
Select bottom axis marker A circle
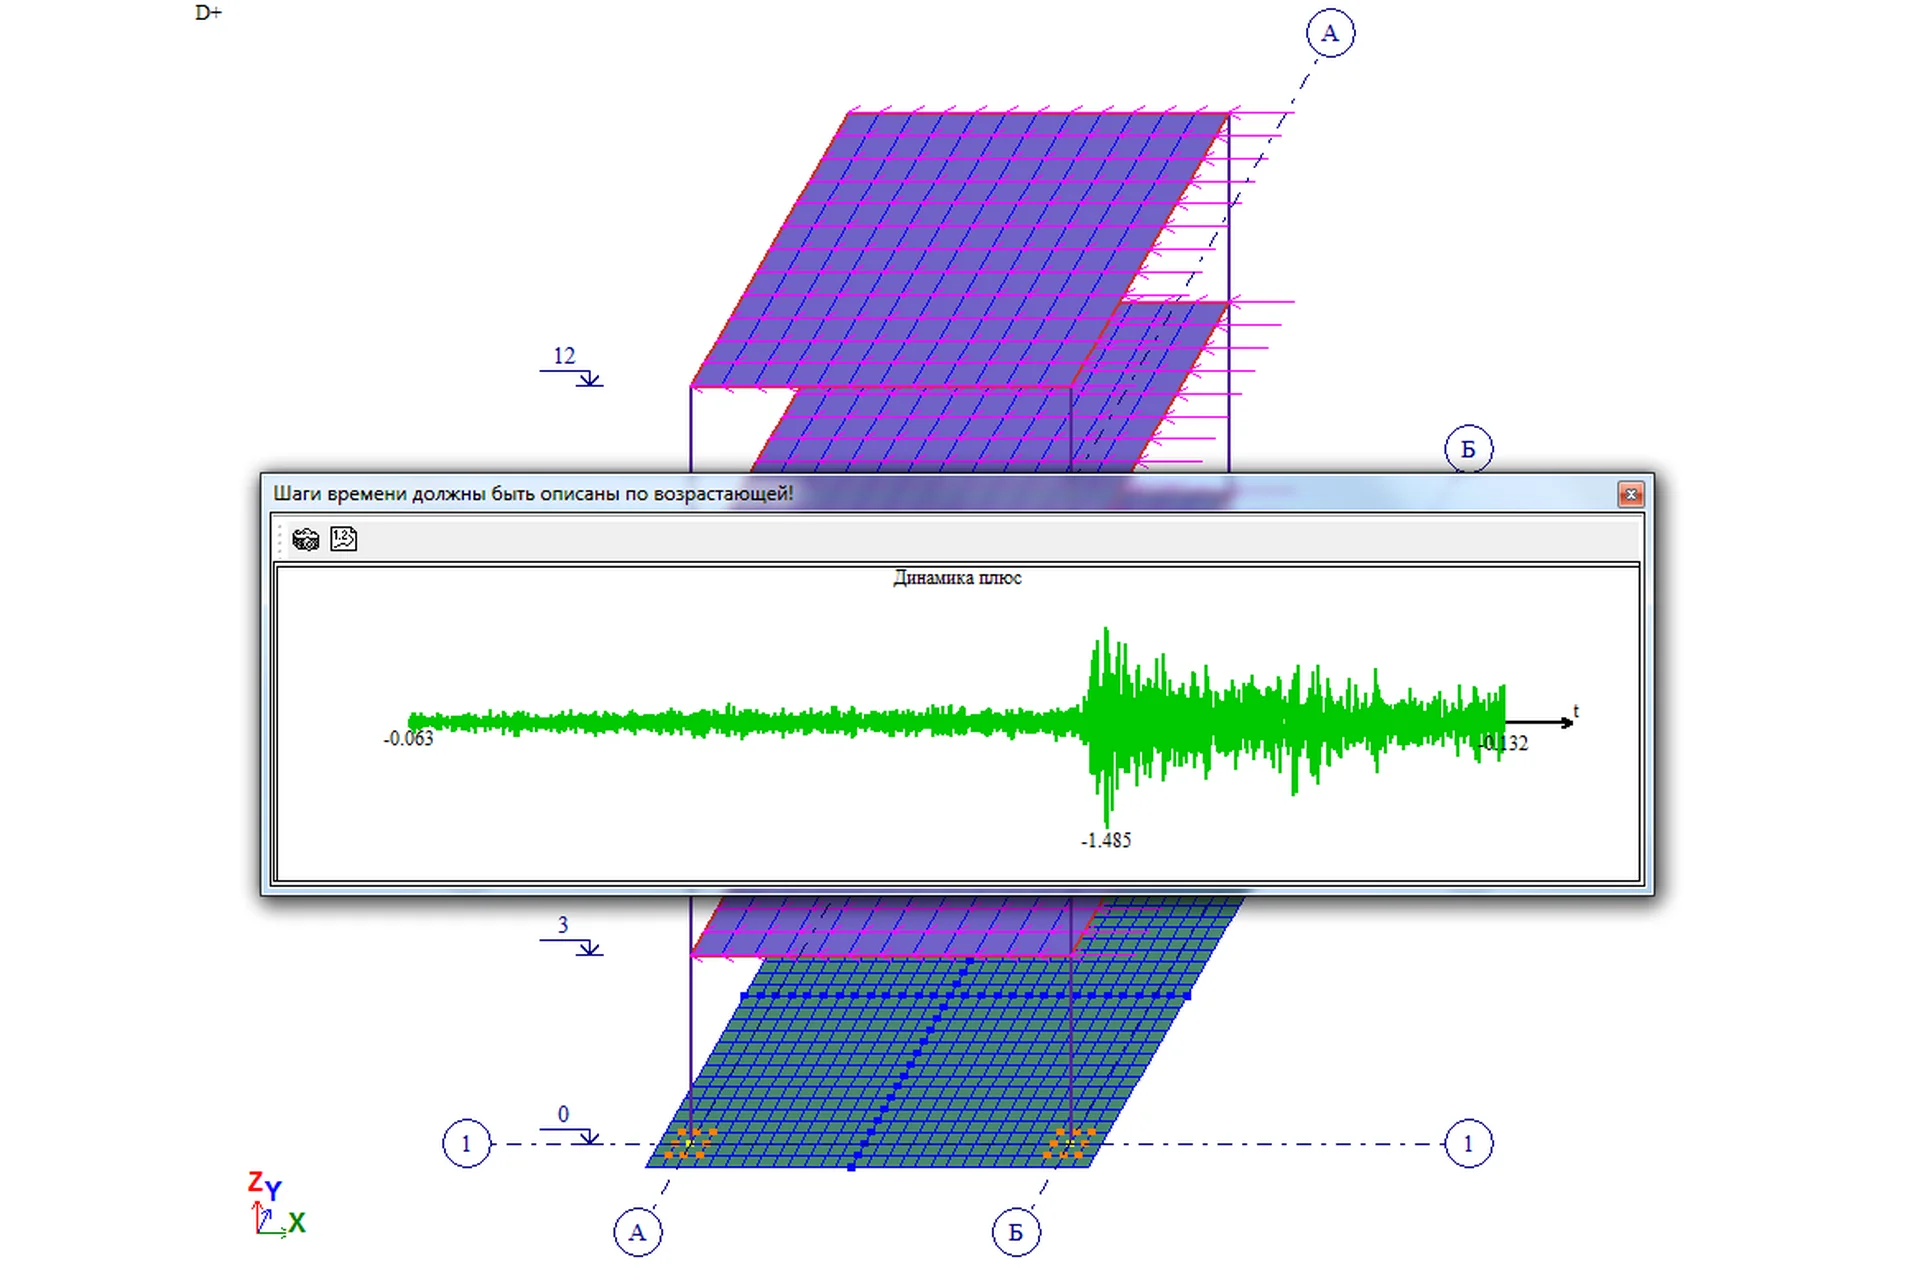[x=638, y=1232]
